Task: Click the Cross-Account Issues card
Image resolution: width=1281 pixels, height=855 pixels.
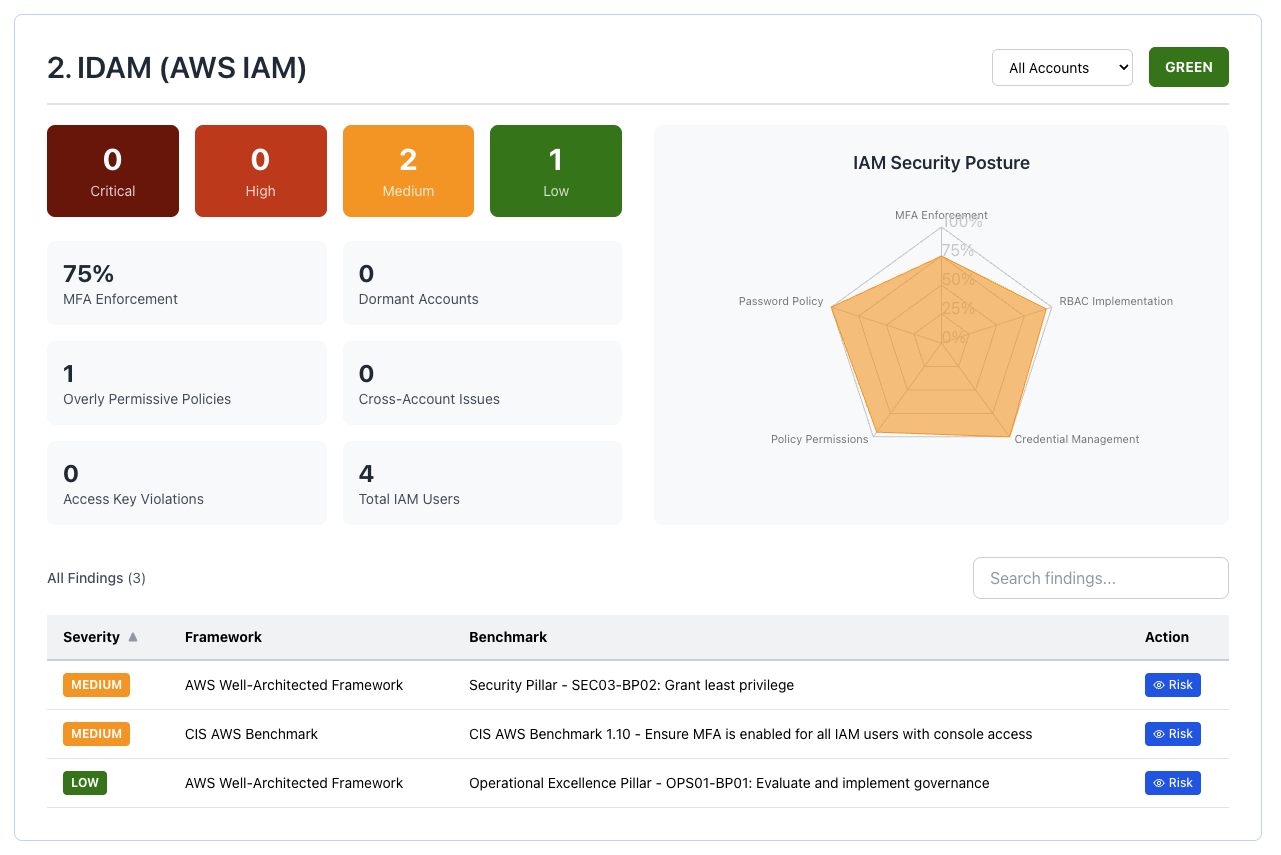Action: coord(482,383)
